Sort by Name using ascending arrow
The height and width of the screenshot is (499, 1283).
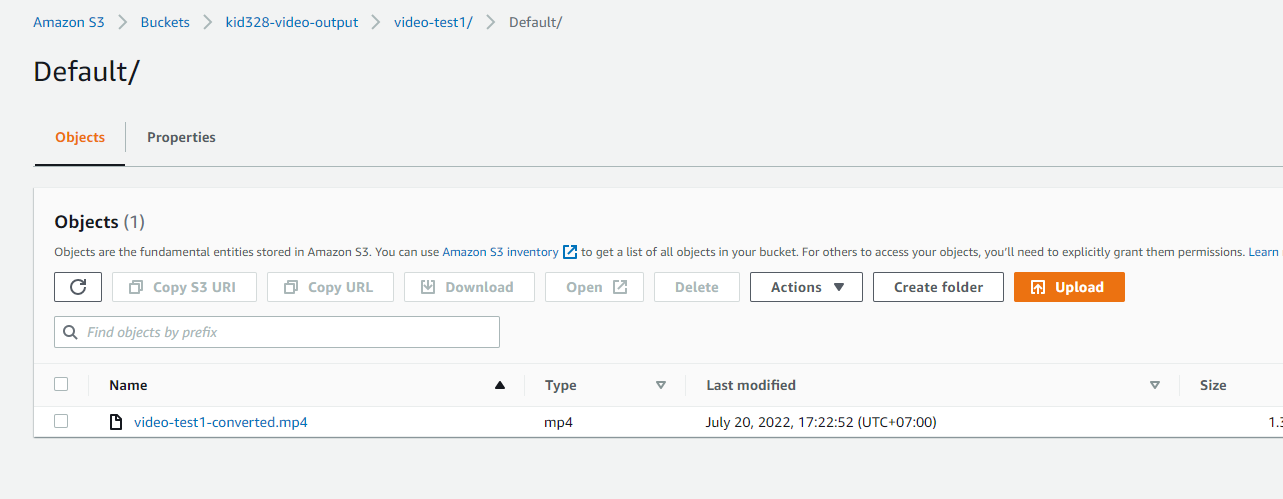coord(500,385)
